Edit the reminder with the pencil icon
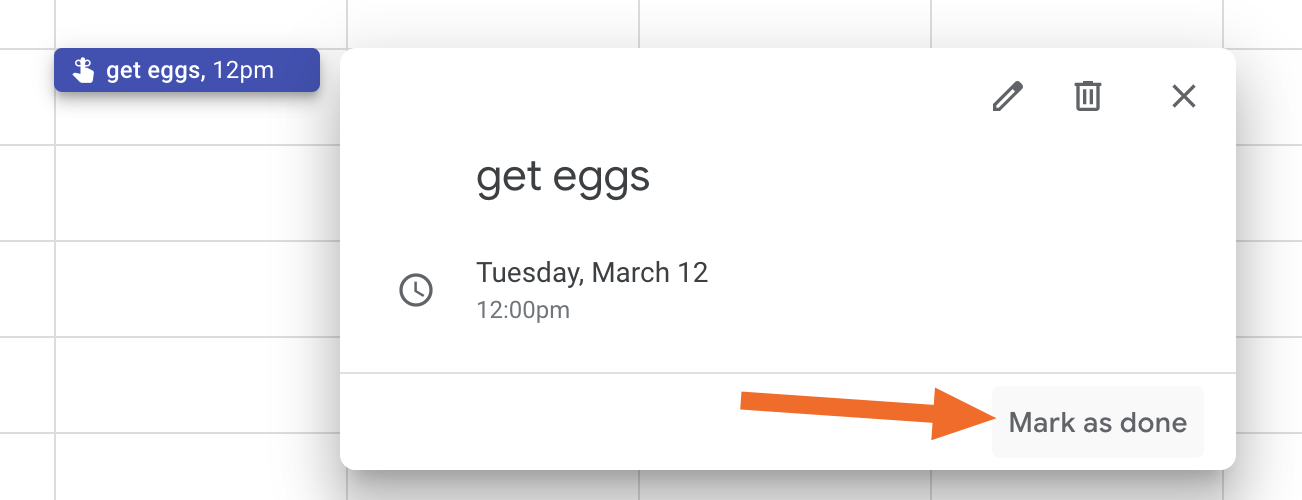This screenshot has width=1302, height=500. (1008, 97)
